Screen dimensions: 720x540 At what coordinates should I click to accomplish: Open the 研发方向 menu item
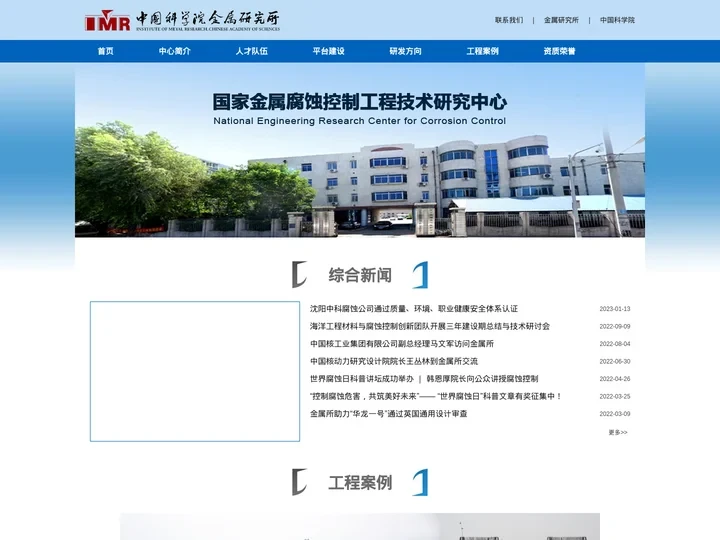pyautogui.click(x=405, y=51)
